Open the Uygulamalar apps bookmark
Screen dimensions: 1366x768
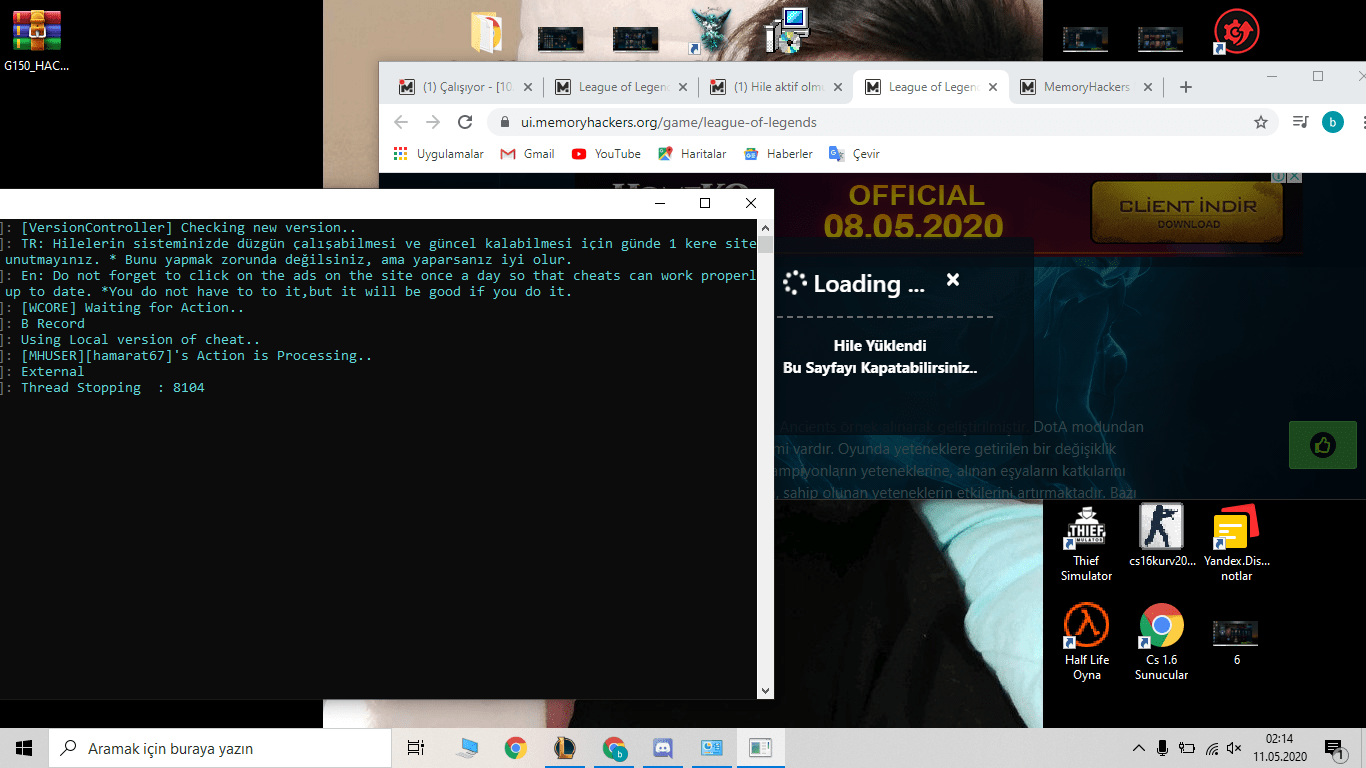pos(439,154)
